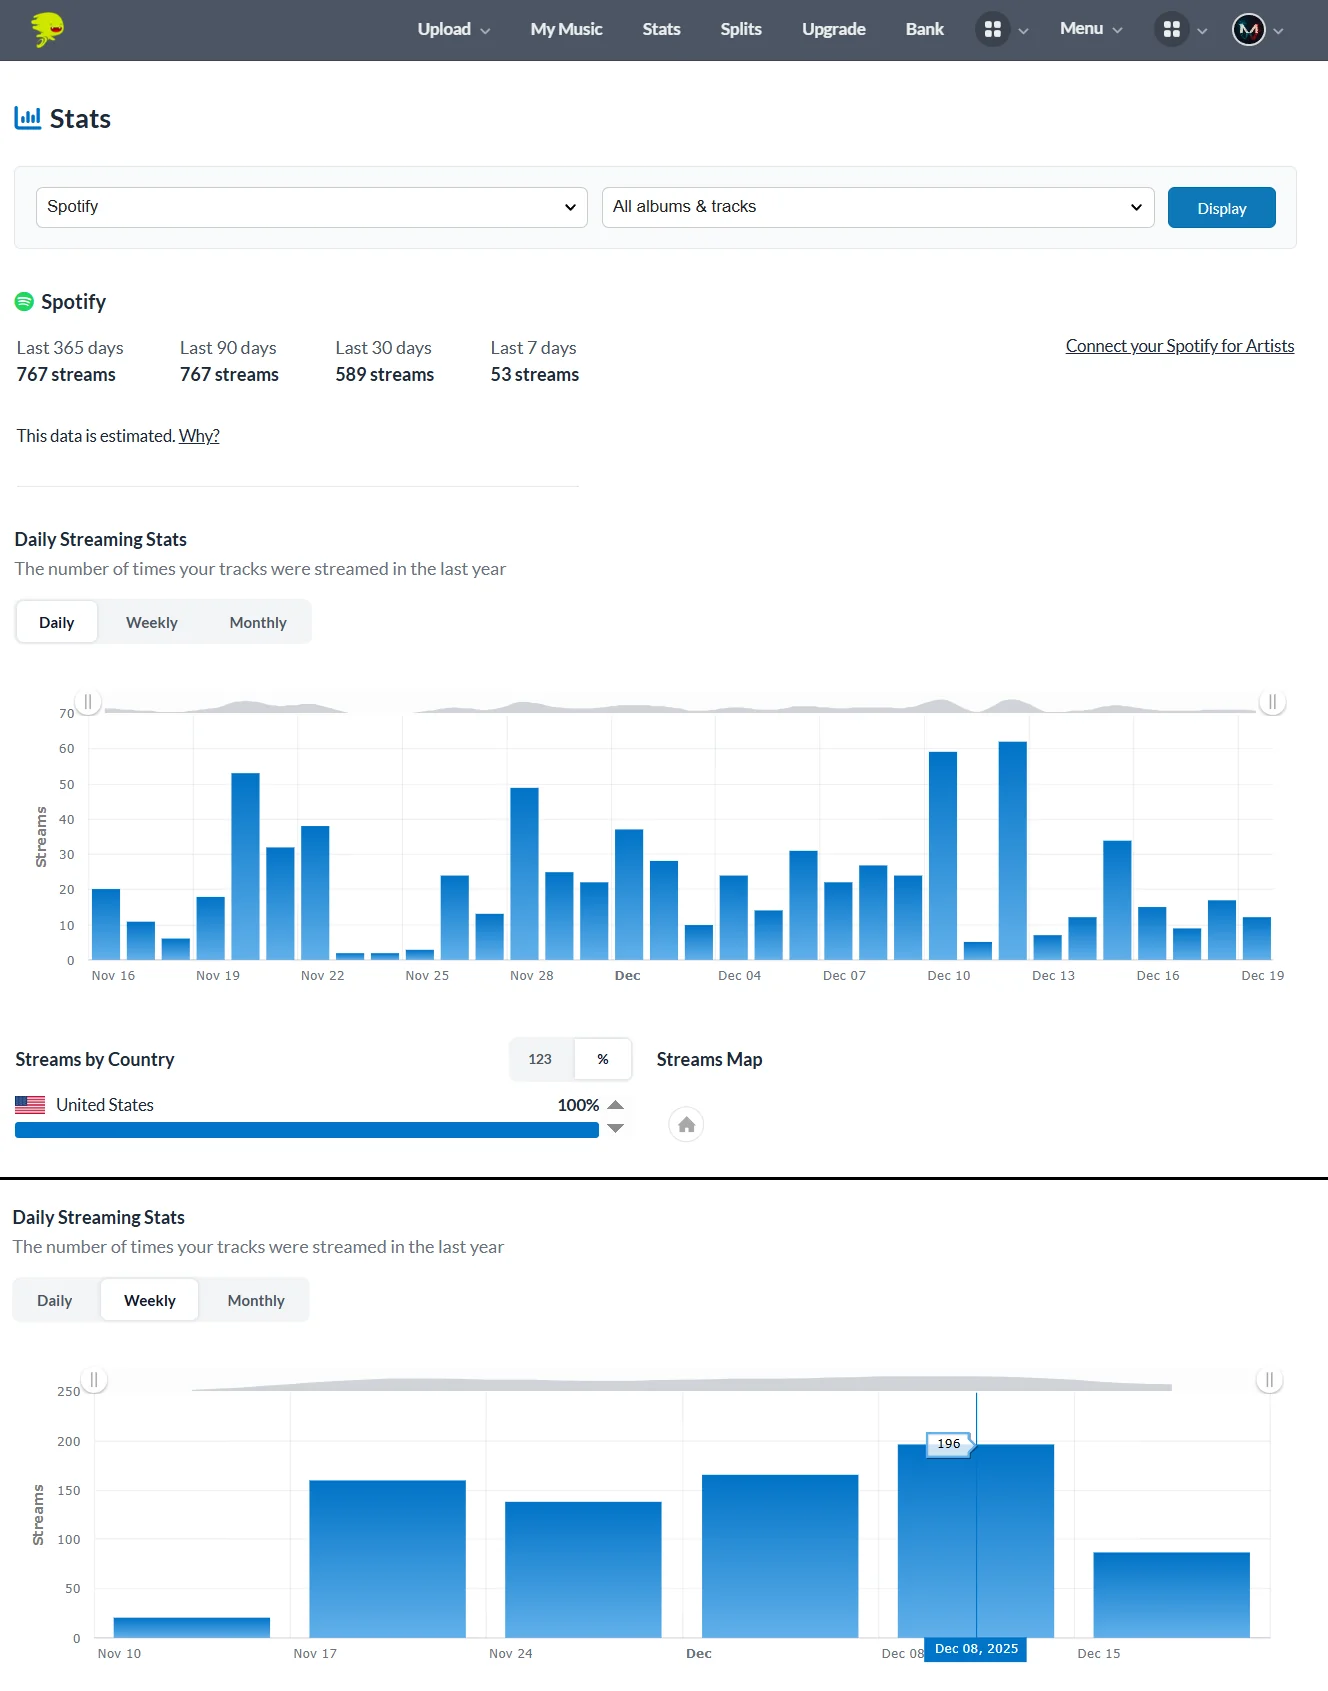1328x1691 pixels.
Task: Click the Nov 17 weekly bar
Action: point(387,1558)
